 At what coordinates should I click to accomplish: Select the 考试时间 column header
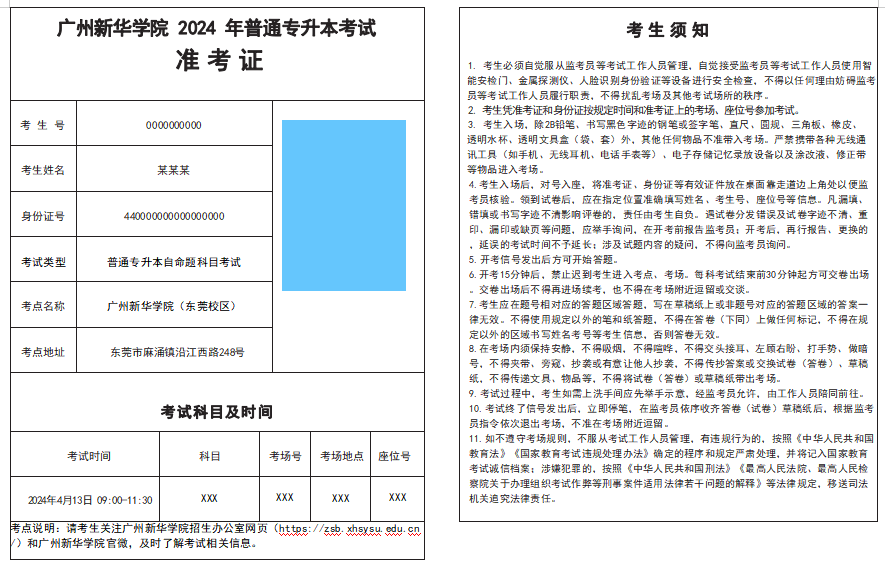pyautogui.click(x=89, y=456)
